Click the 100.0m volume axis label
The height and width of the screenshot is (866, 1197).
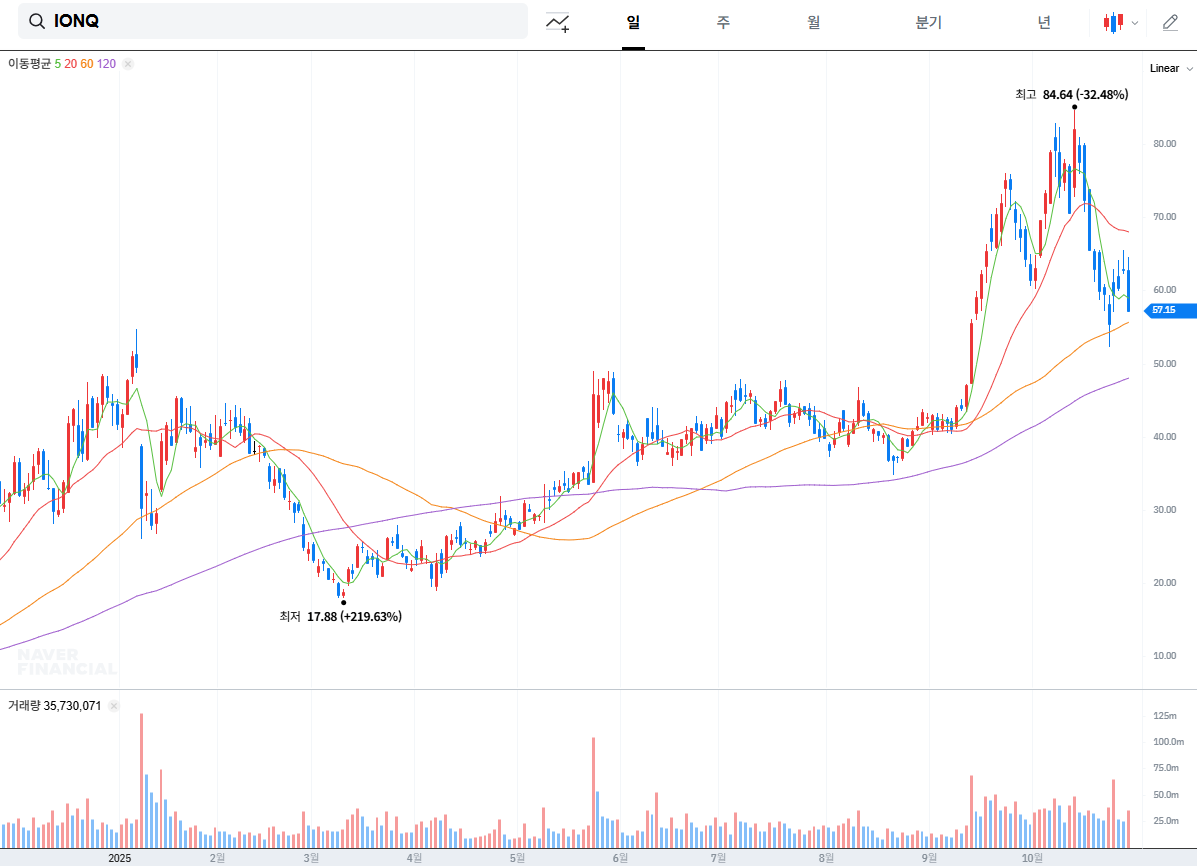(1168, 742)
